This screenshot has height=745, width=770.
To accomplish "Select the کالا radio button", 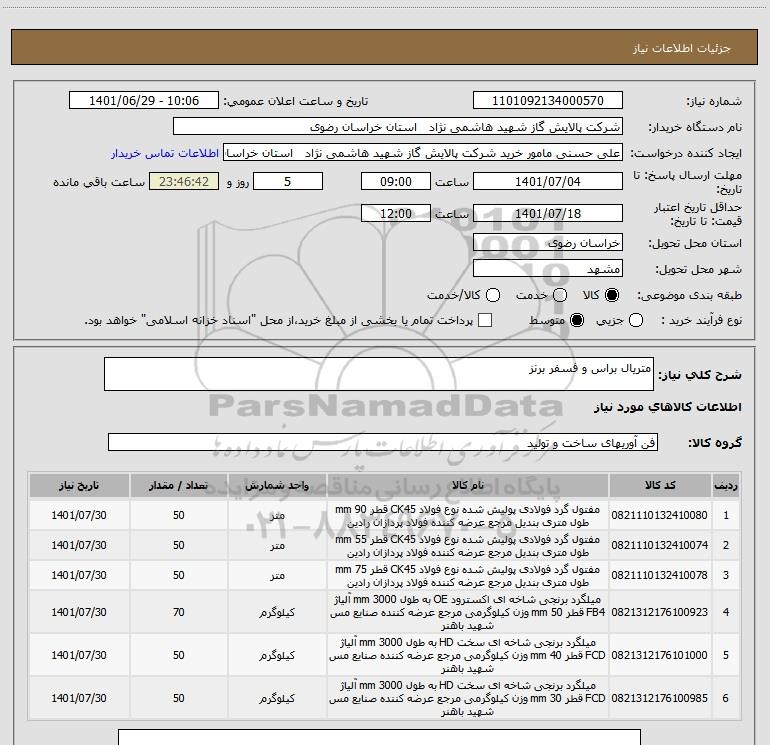I will 612,295.
